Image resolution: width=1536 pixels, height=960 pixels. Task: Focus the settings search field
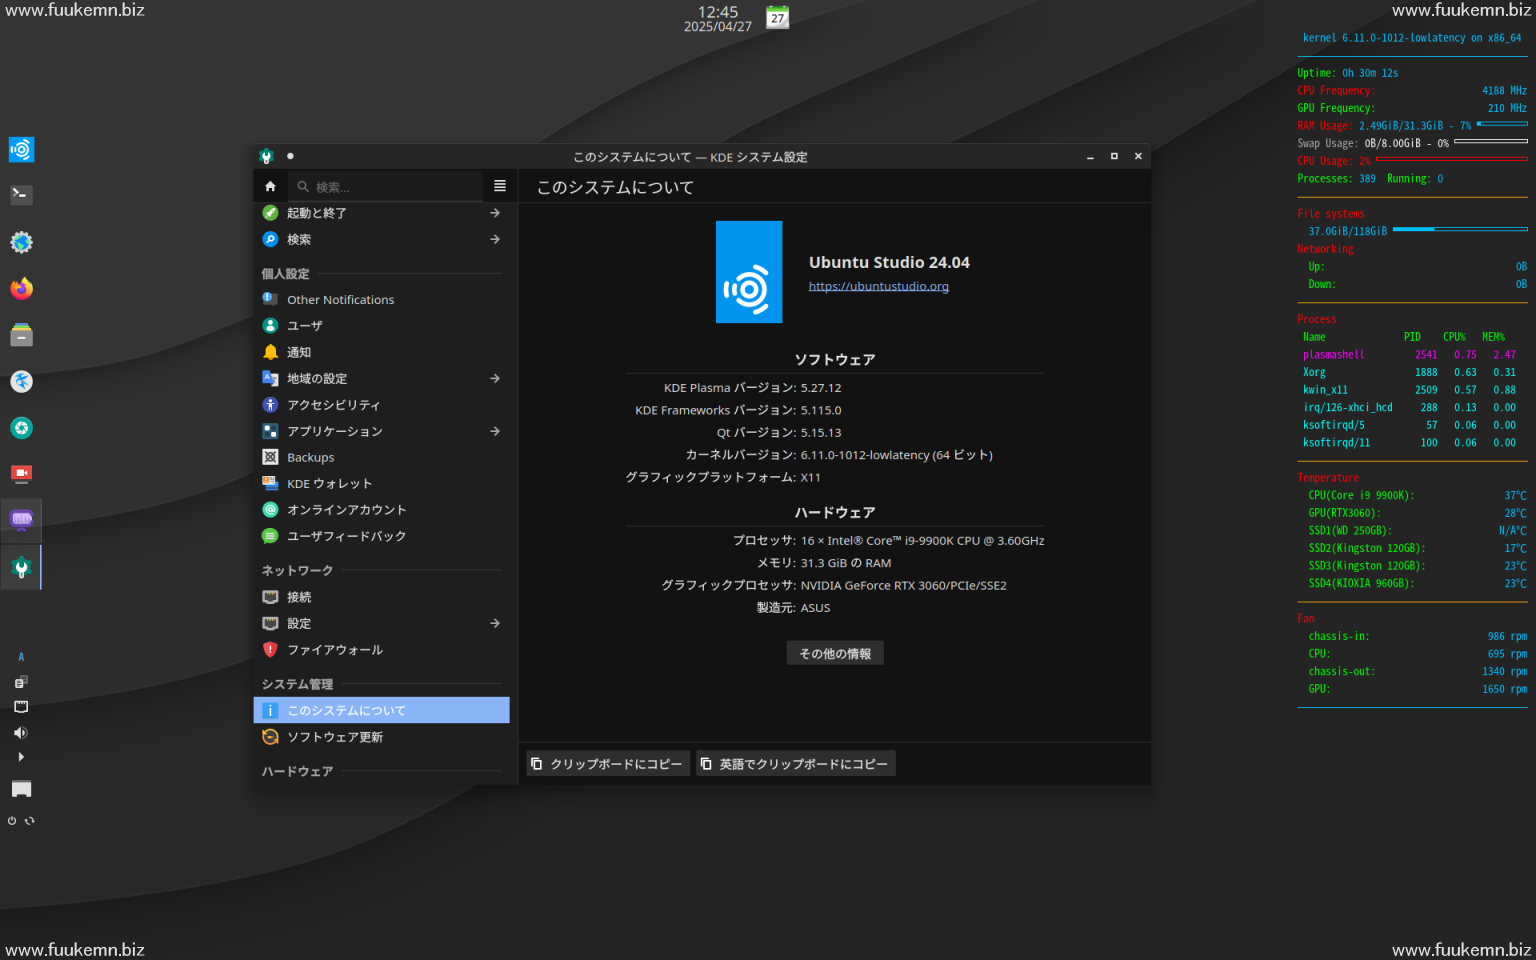pos(386,187)
